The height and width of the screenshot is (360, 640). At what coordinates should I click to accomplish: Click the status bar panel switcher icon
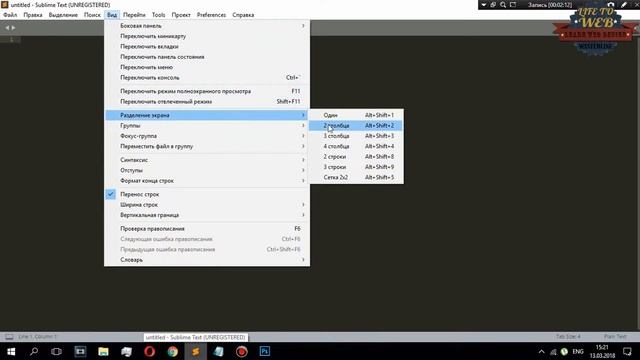click(9, 337)
